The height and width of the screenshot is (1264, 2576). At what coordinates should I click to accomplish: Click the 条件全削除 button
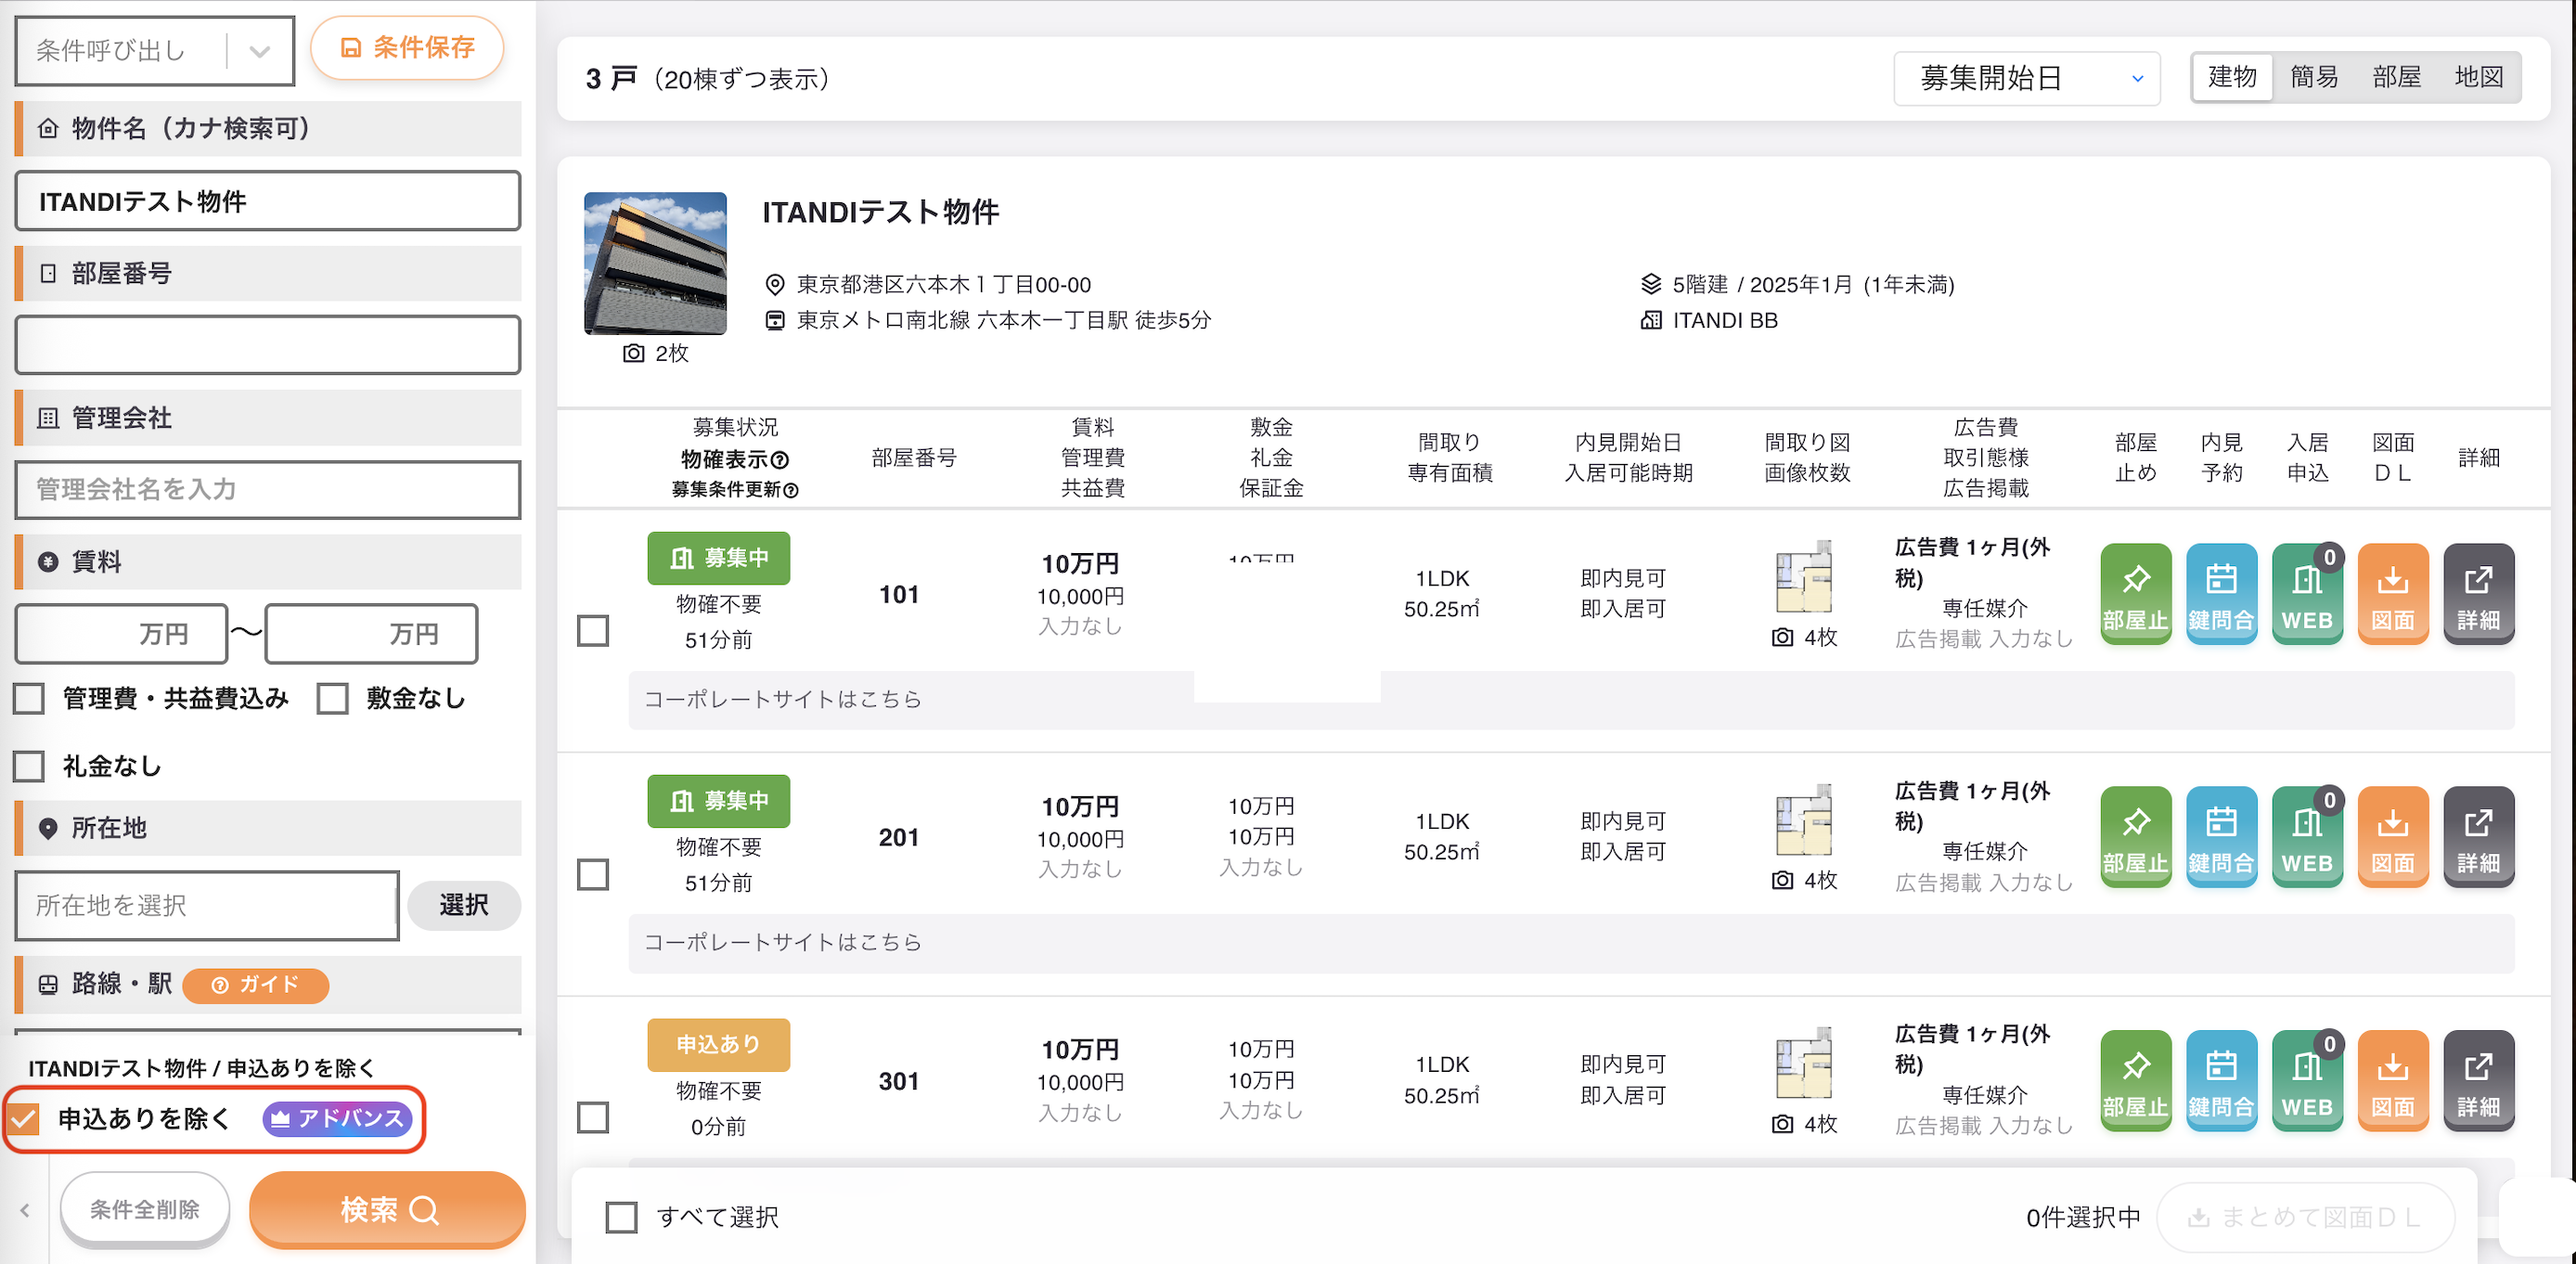(x=145, y=1210)
